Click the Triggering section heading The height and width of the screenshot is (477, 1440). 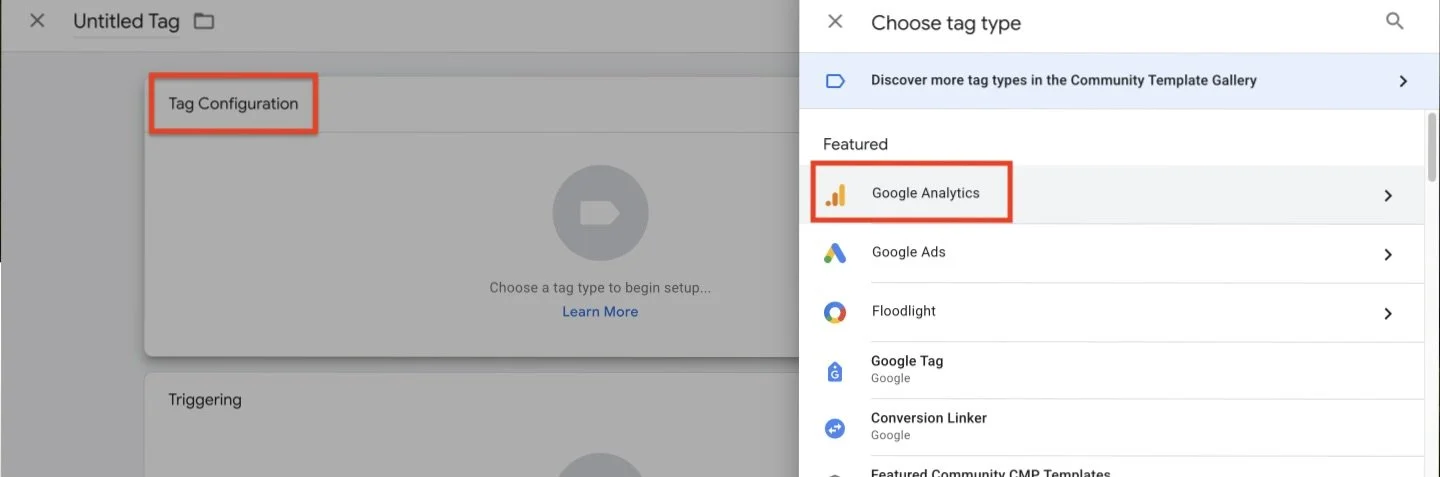(205, 400)
